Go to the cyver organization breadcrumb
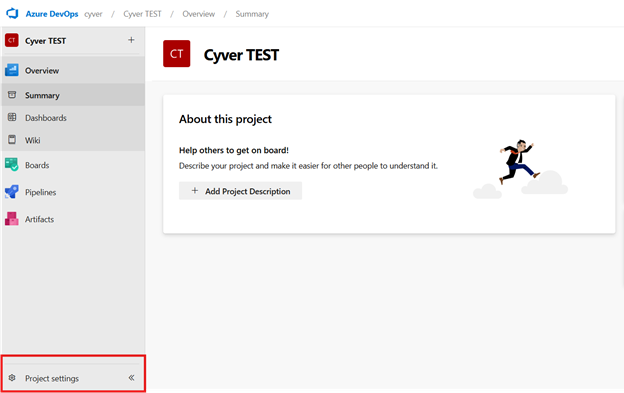This screenshot has height=393, width=624. coord(93,14)
